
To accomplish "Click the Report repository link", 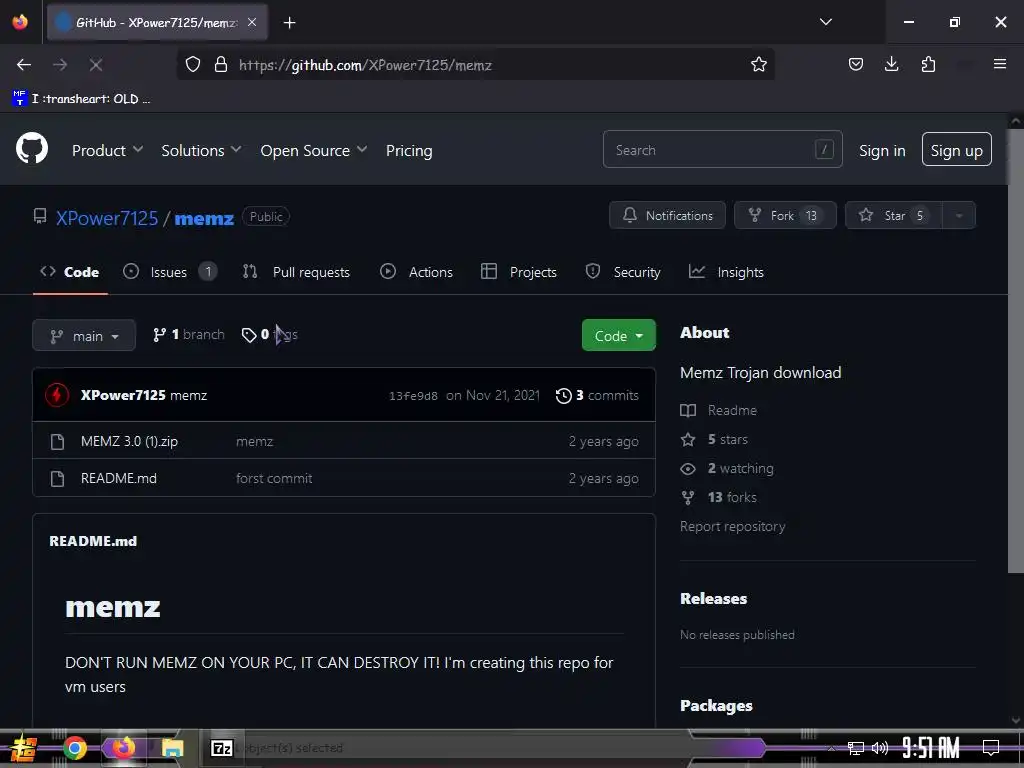I will (x=732, y=526).
